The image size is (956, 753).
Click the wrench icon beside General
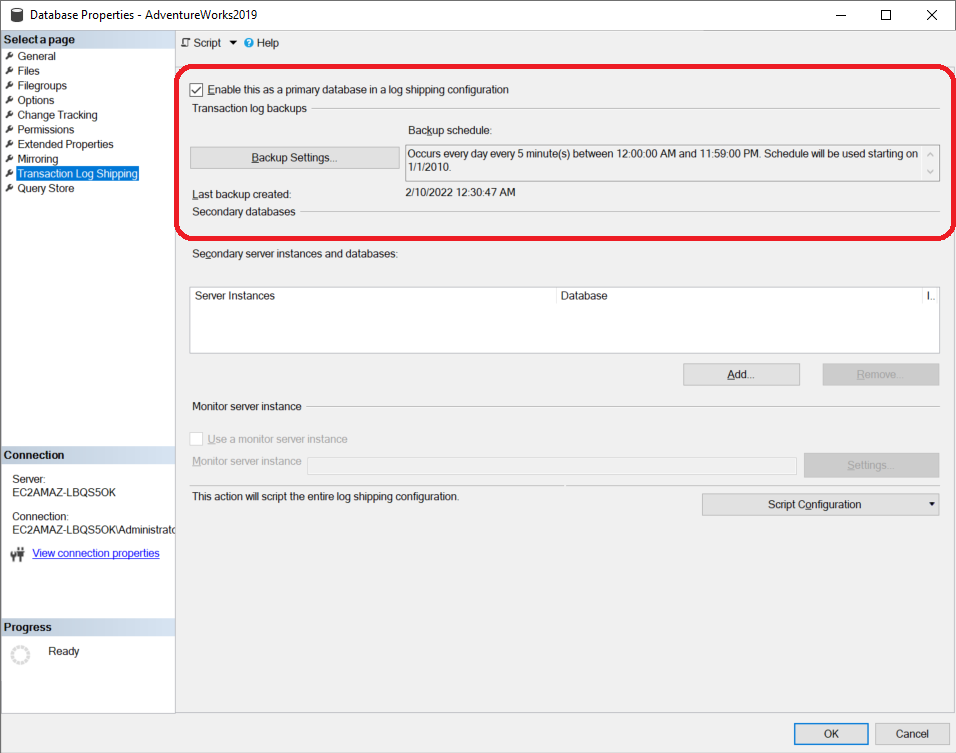(9, 55)
